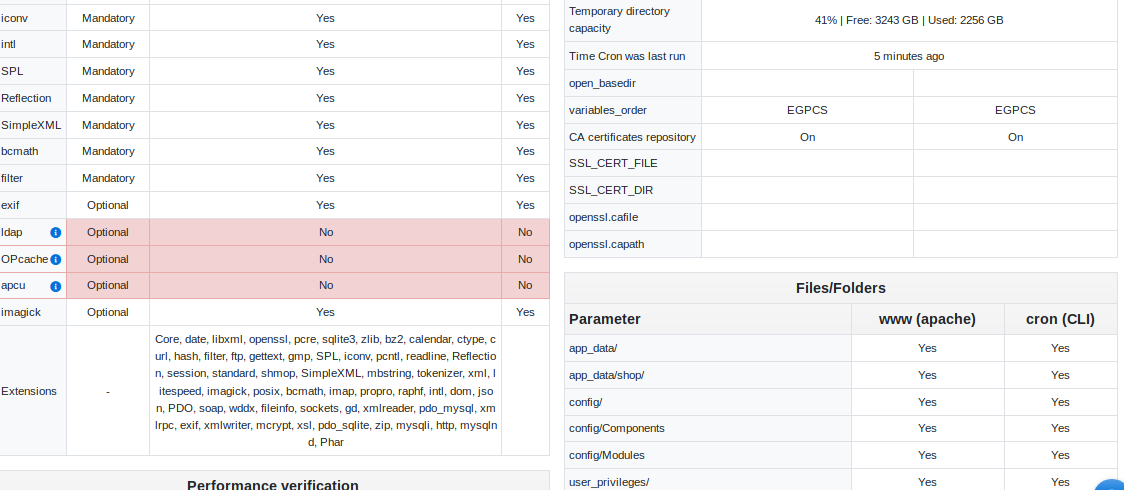Screen dimensions: 1124x490
Task: Click the wide No cell for ldap
Action: (325, 232)
